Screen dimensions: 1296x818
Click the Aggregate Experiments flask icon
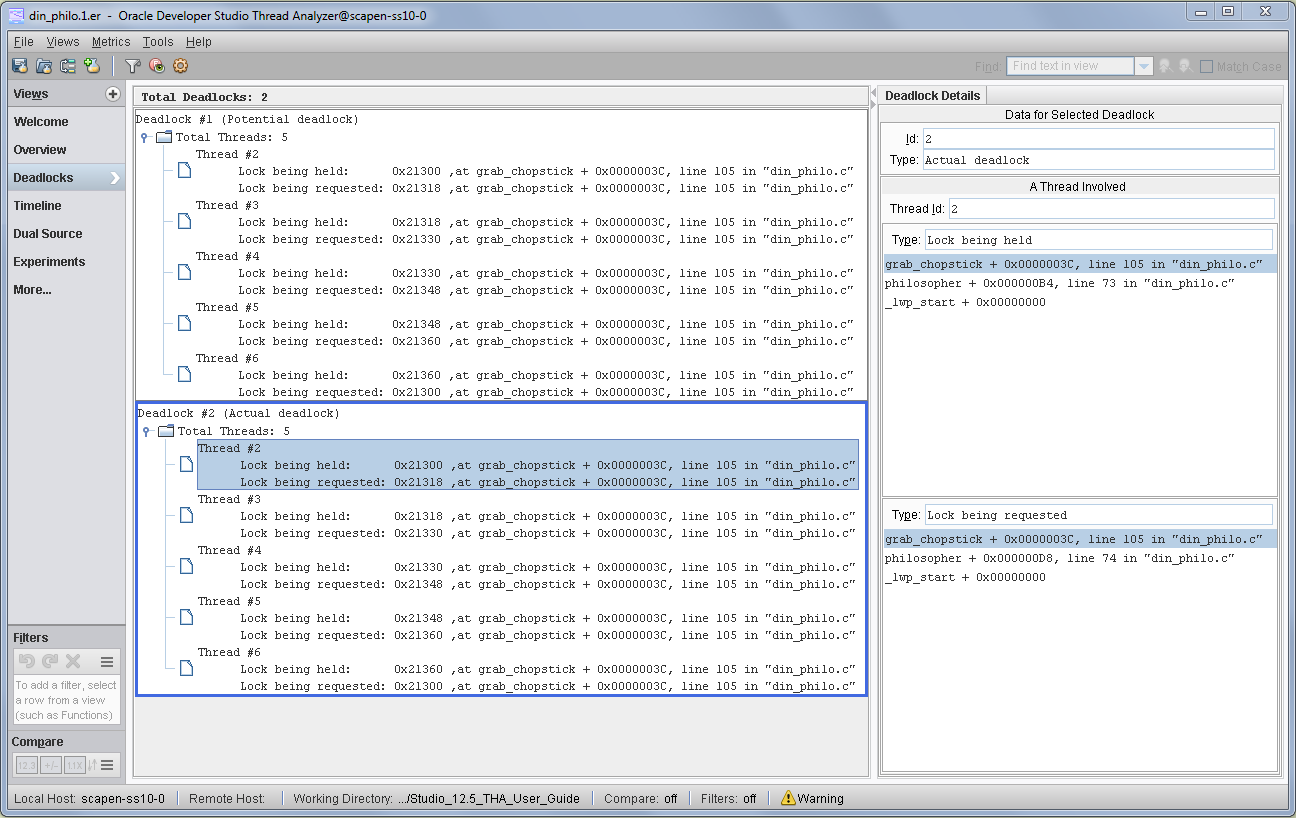pyautogui.click(x=92, y=66)
